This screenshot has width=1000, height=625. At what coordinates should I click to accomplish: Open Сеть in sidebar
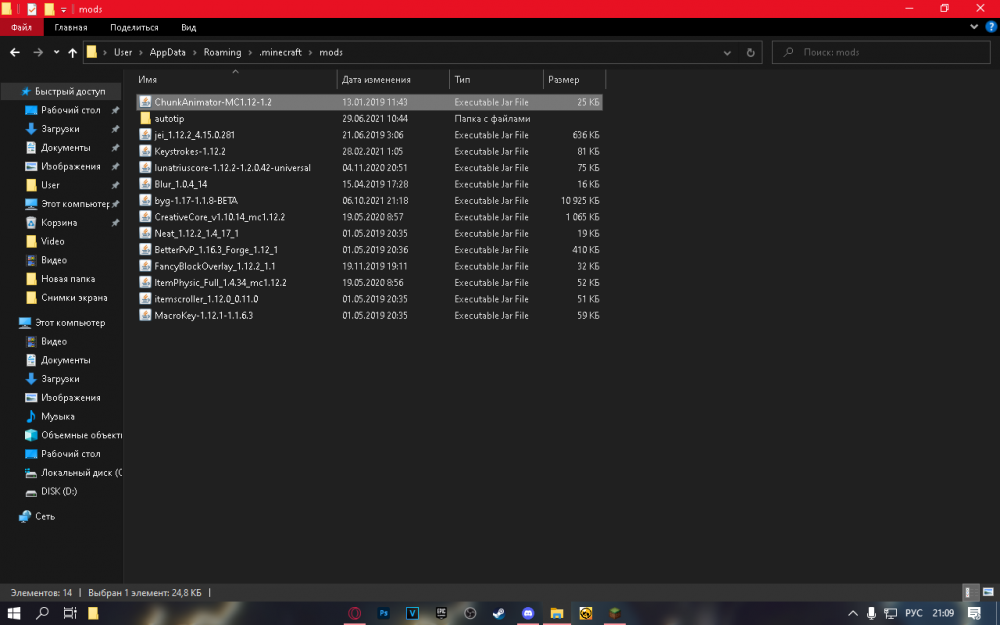point(45,517)
